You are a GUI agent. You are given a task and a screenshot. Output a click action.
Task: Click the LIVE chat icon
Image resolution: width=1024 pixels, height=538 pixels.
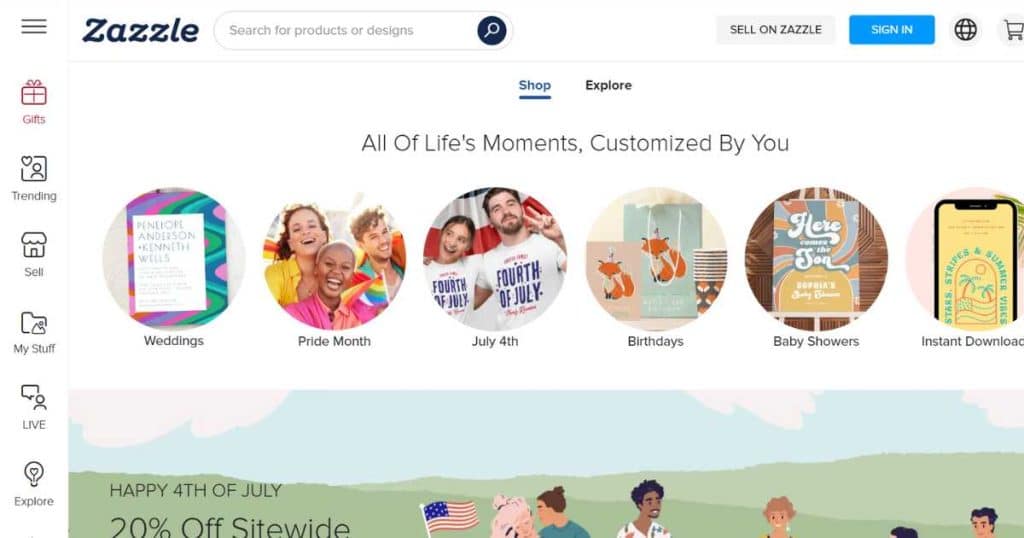click(x=34, y=397)
